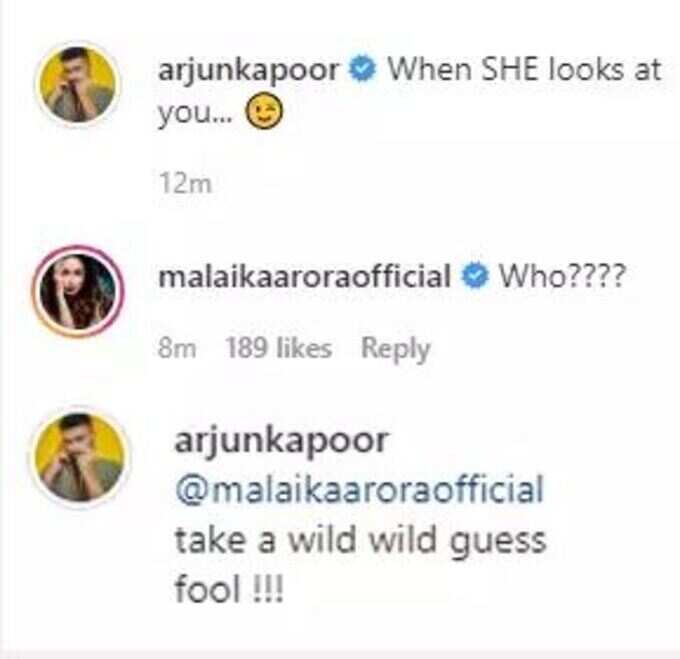Image resolution: width=680 pixels, height=659 pixels.
Task: Click the verified badge next to malaikaaroraofficial
Action: pos(474,276)
